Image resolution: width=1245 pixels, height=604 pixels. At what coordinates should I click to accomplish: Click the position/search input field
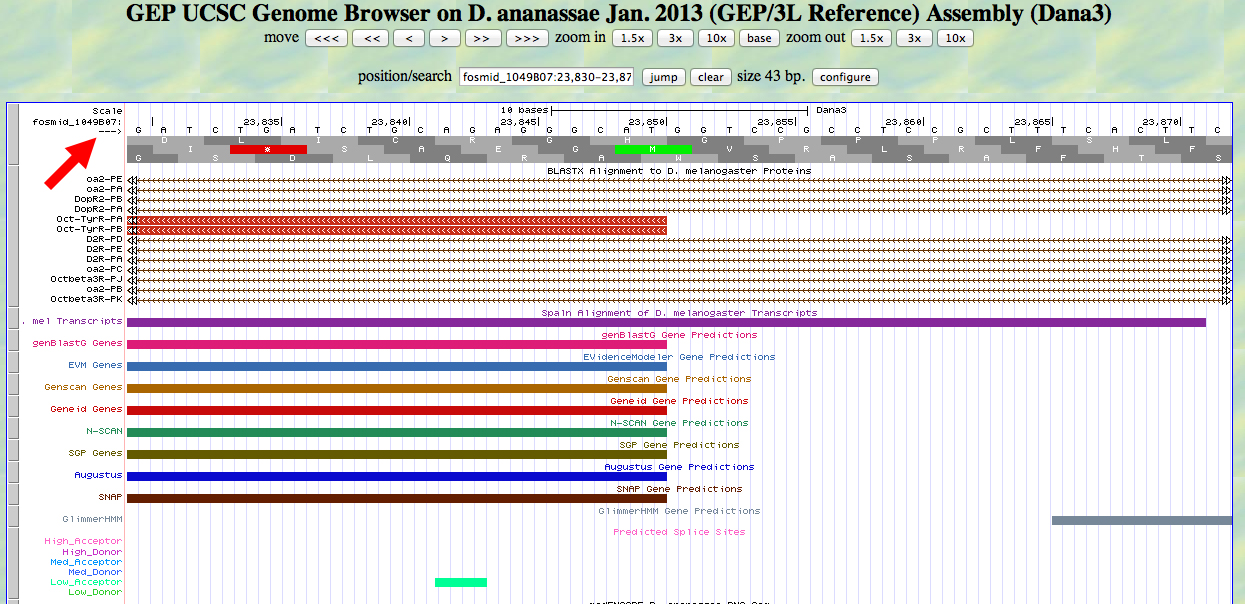click(x=546, y=77)
